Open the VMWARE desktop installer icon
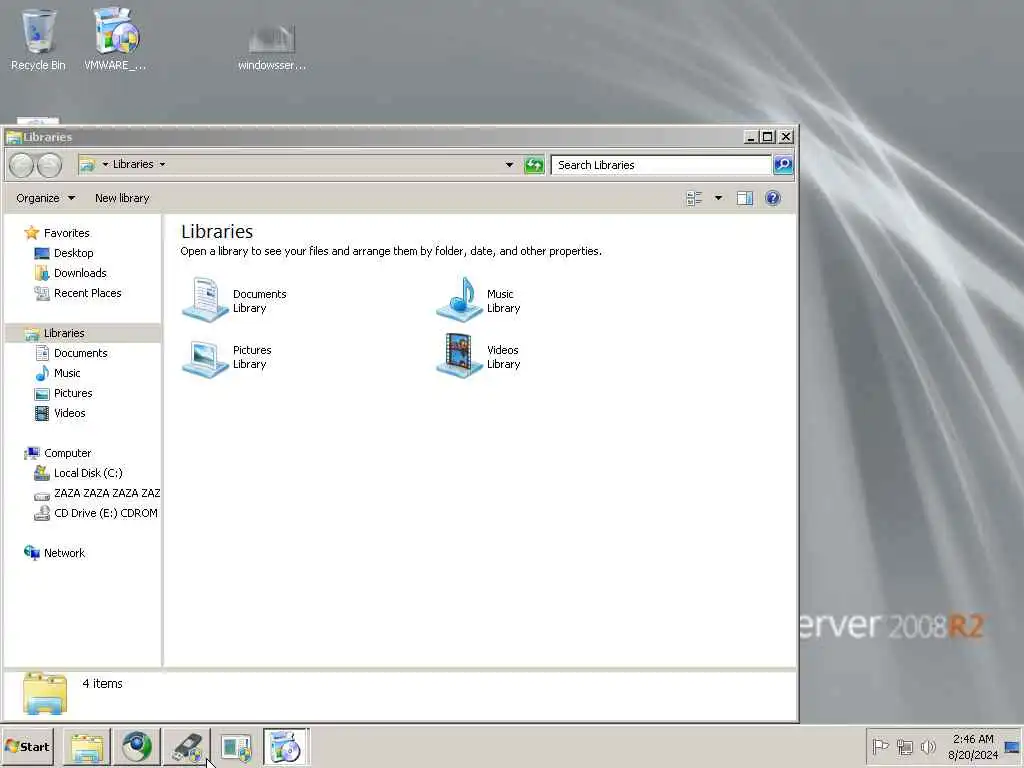1024x768 pixels. [116, 39]
